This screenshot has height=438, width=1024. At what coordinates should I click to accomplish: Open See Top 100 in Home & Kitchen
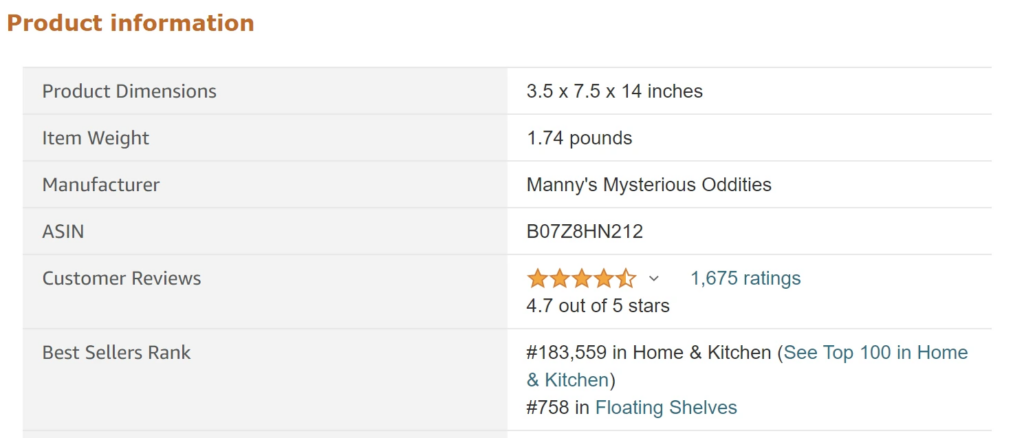click(x=875, y=353)
